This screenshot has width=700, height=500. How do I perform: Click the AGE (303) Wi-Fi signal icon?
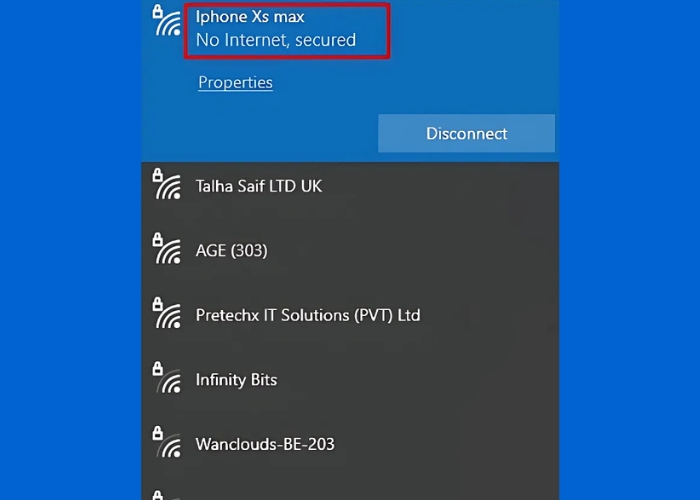point(166,250)
